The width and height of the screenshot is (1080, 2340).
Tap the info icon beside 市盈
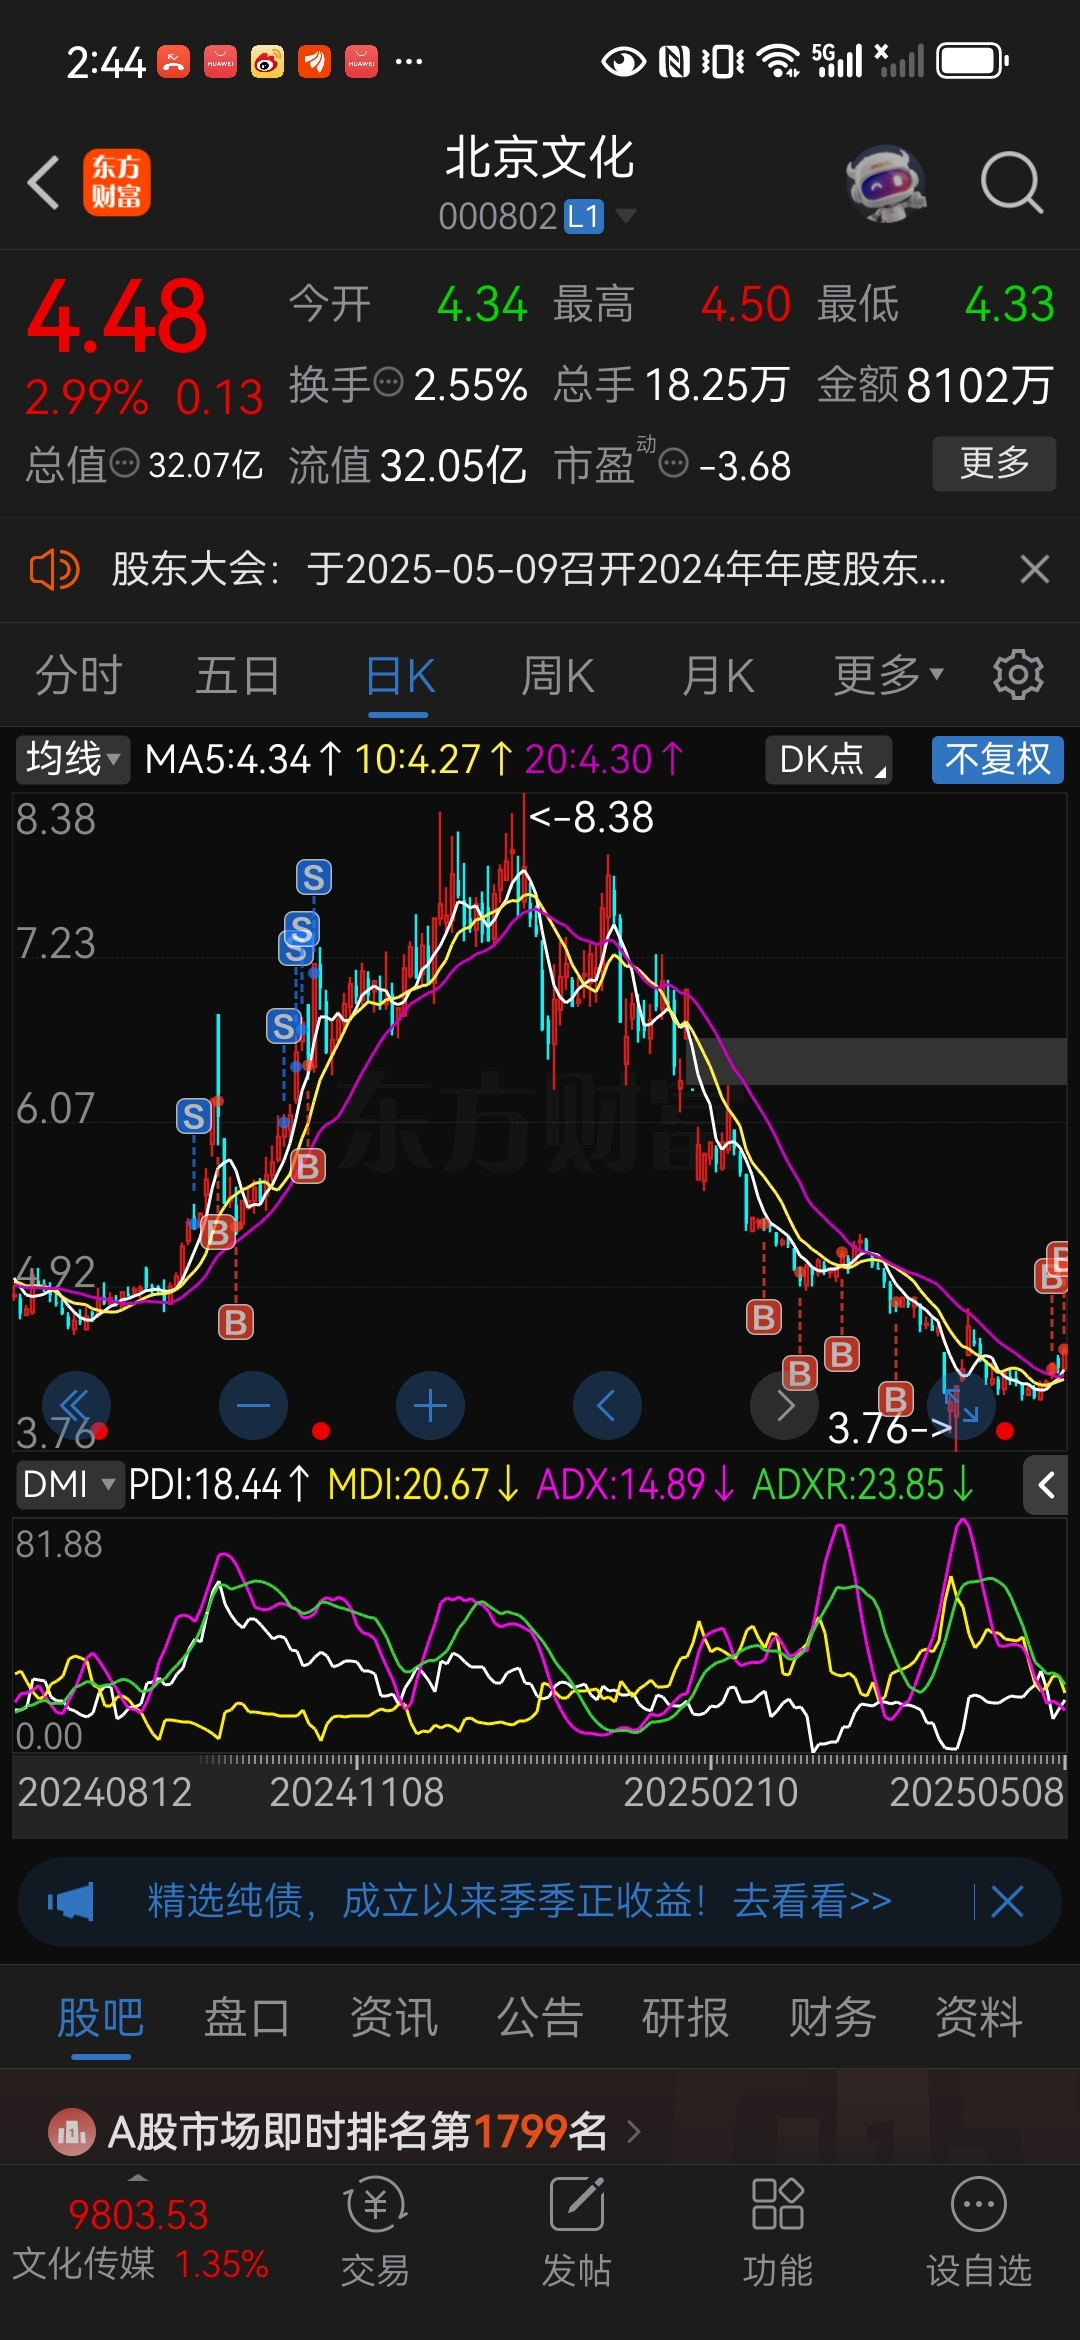[674, 463]
